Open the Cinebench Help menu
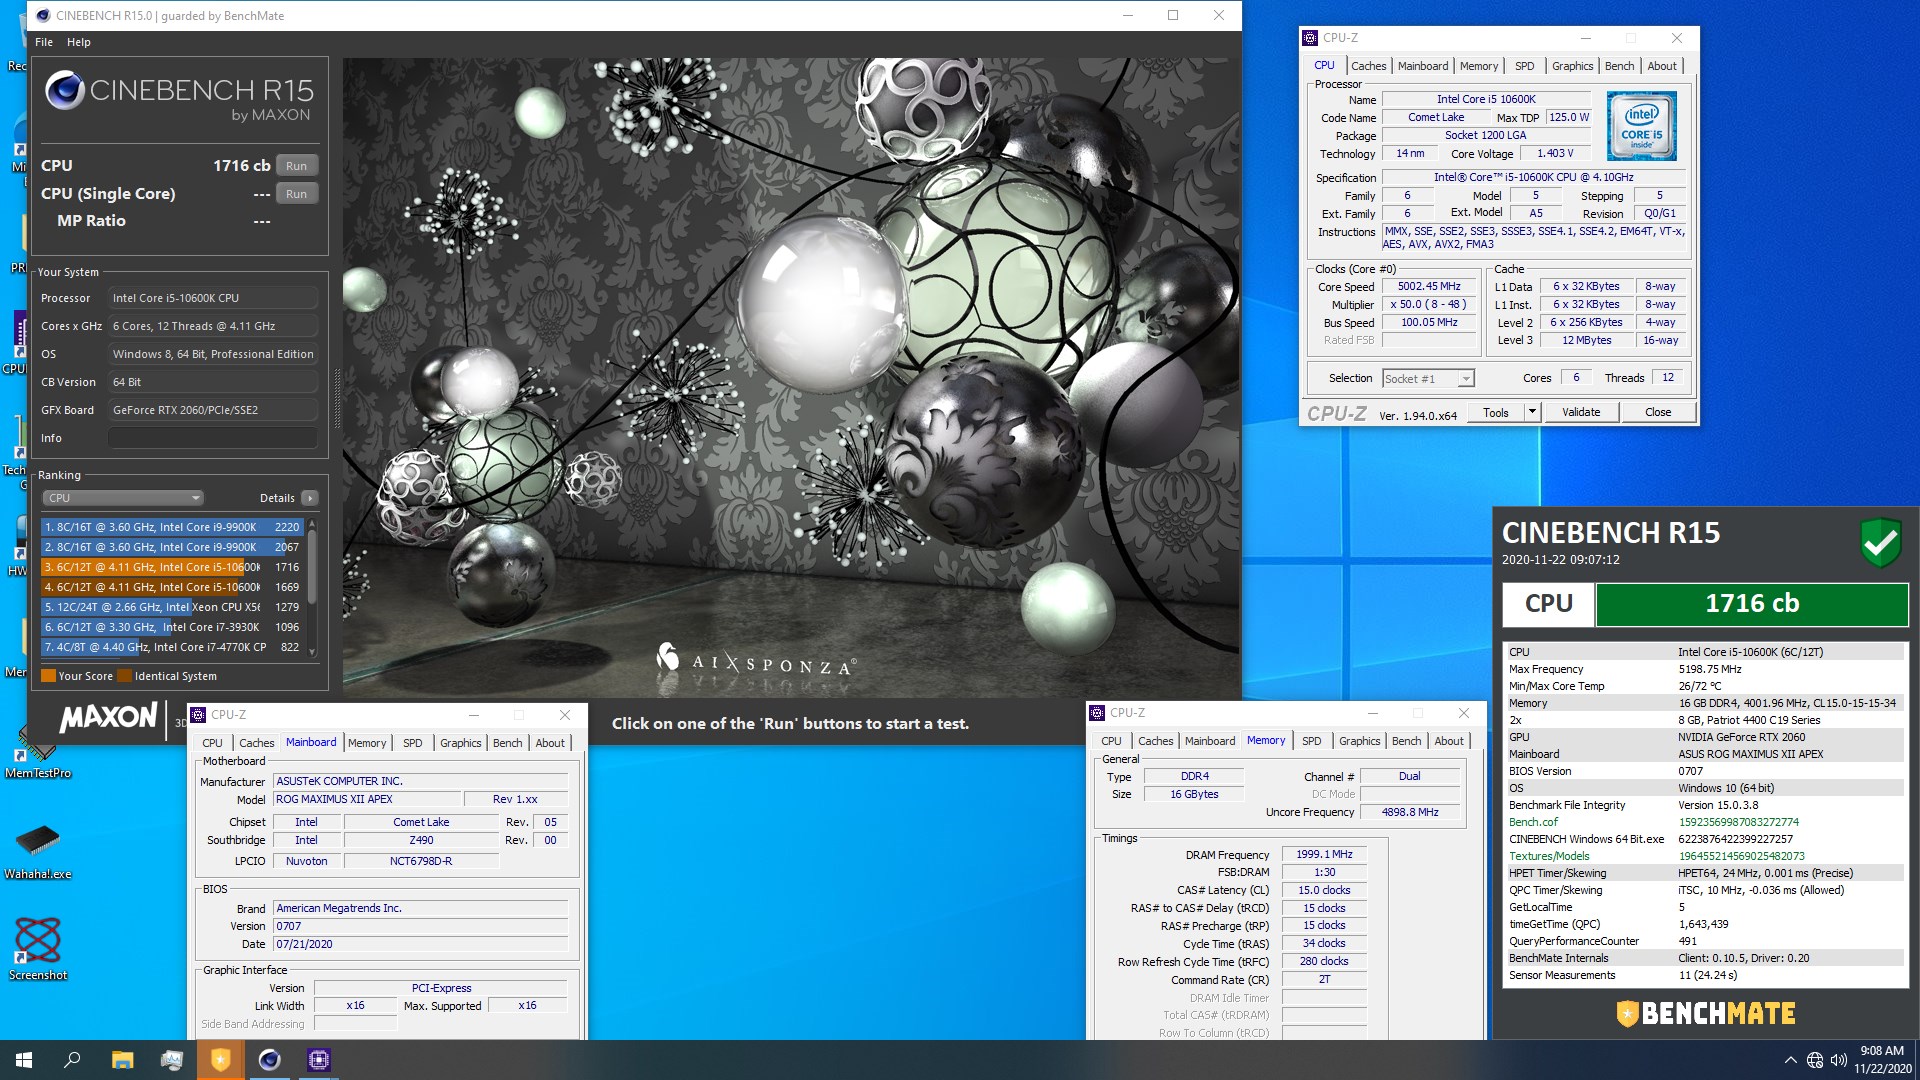Screen dimensions: 1920x1080 tap(79, 42)
